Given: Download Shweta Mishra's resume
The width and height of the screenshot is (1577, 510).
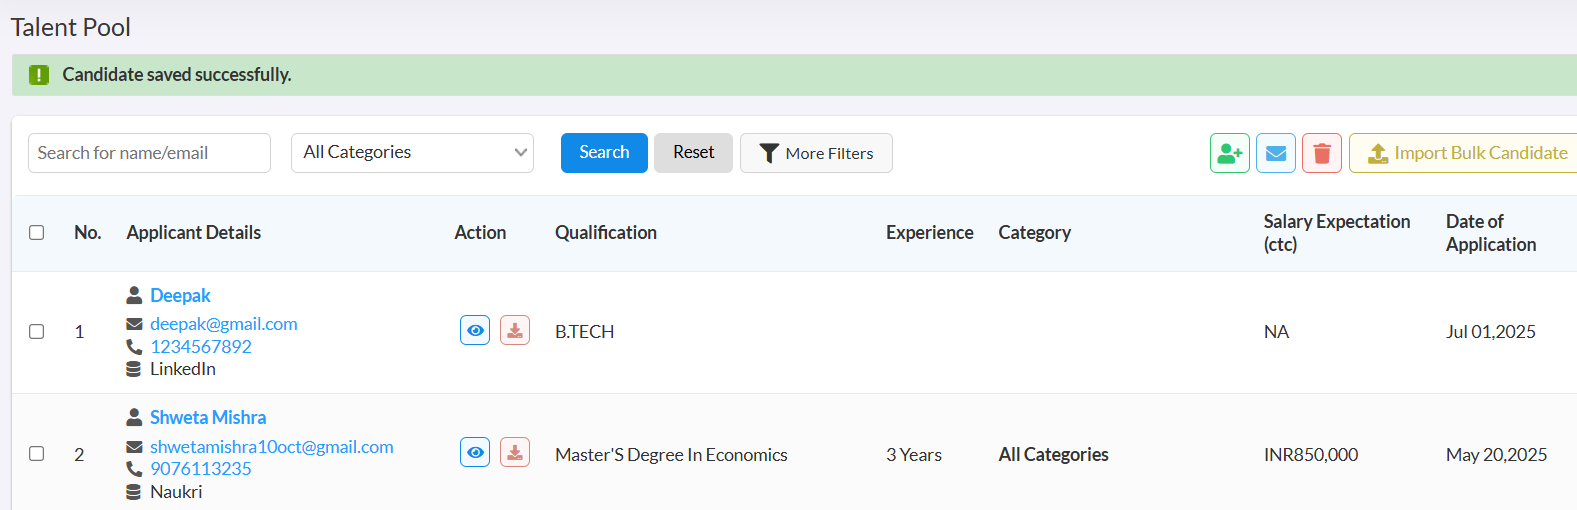Looking at the screenshot, I should (515, 453).
